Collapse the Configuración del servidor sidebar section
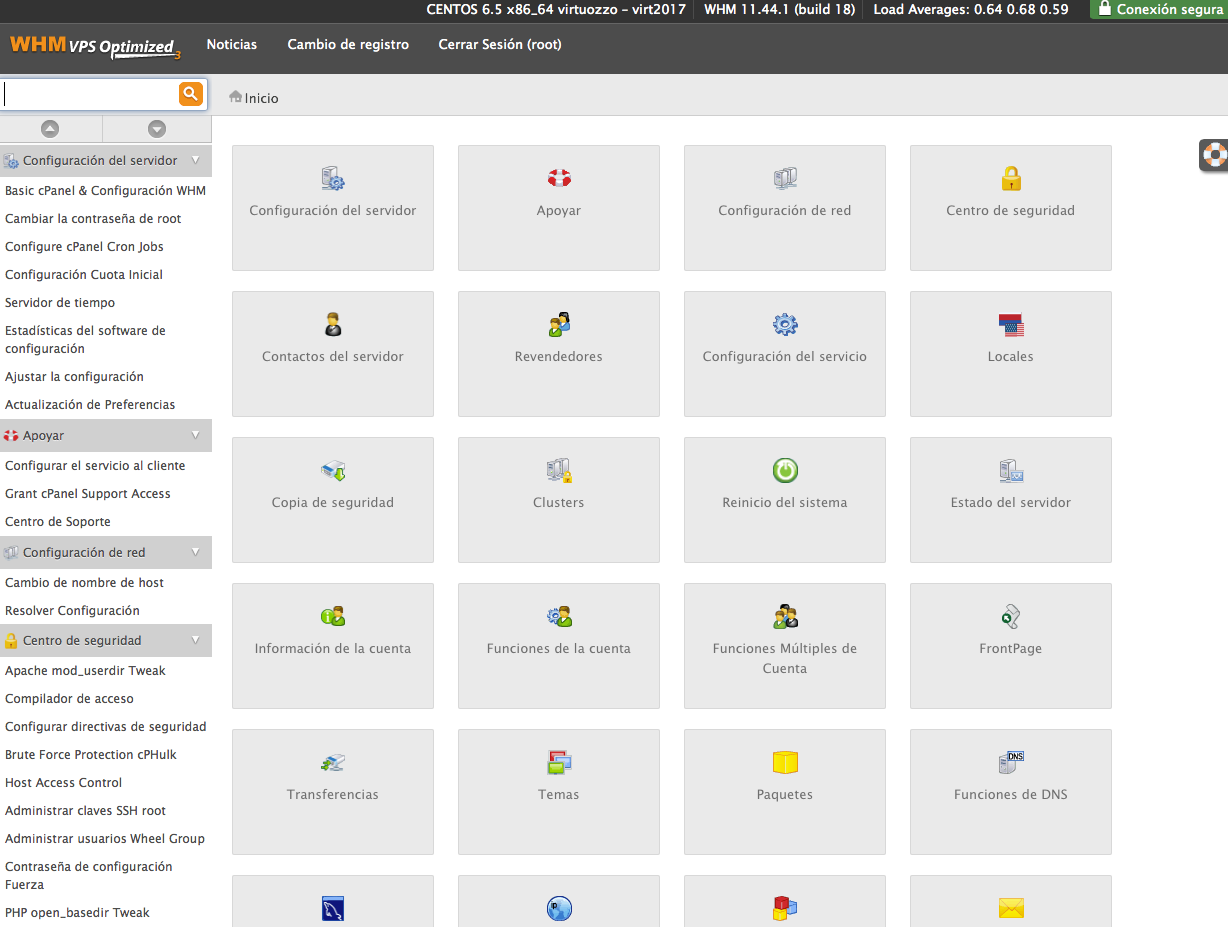The height and width of the screenshot is (927, 1228). [x=195, y=160]
